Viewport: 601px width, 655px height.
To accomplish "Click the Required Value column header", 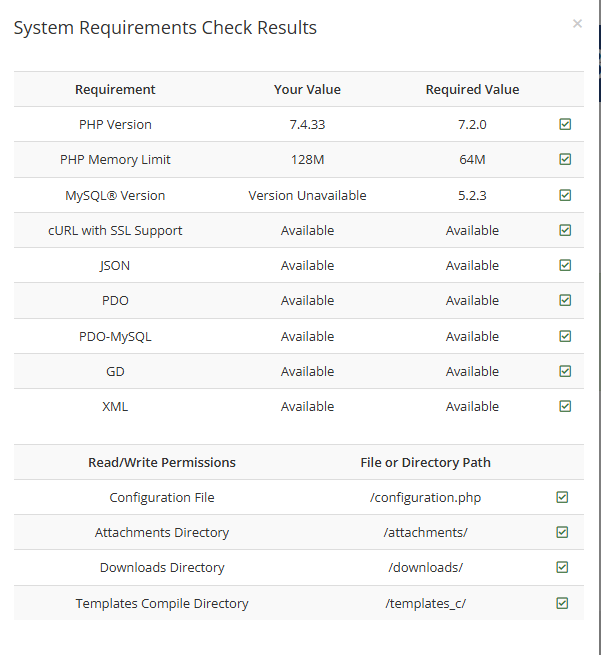I will pyautogui.click(x=472, y=89).
